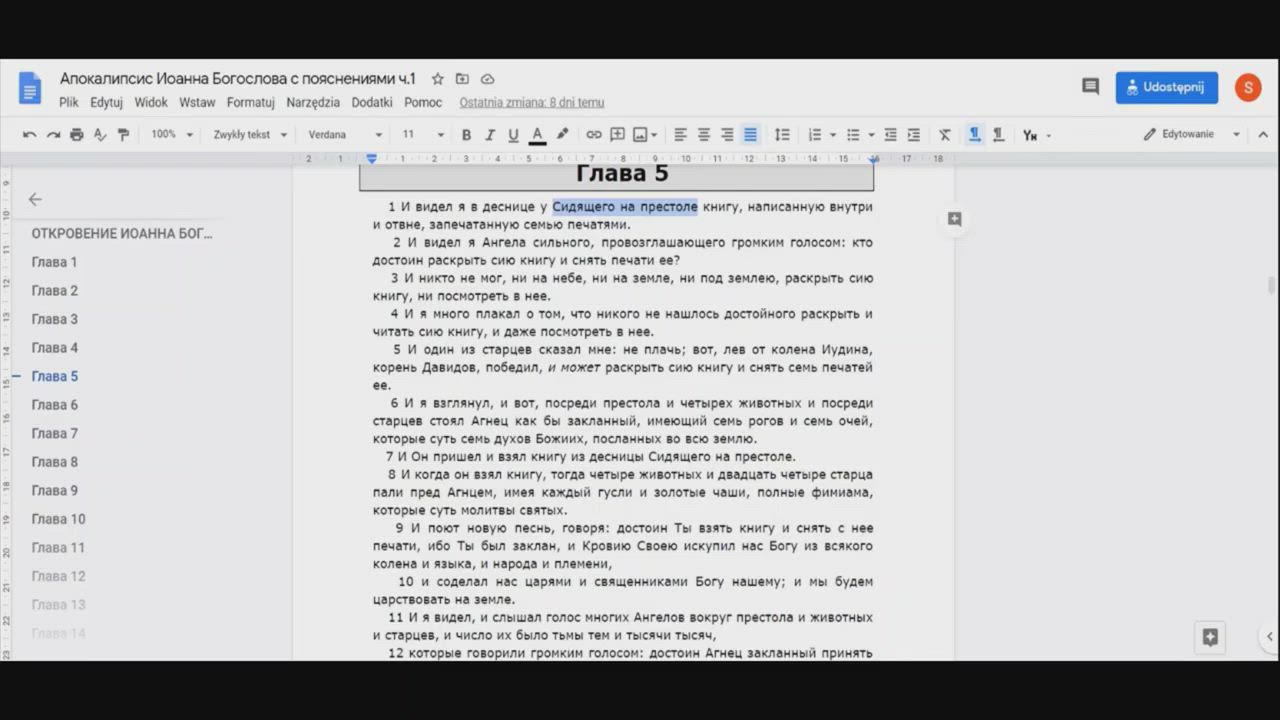Viewport: 1280px width, 720px height.
Task: Click the Undo arrow icon
Action: pos(29,135)
